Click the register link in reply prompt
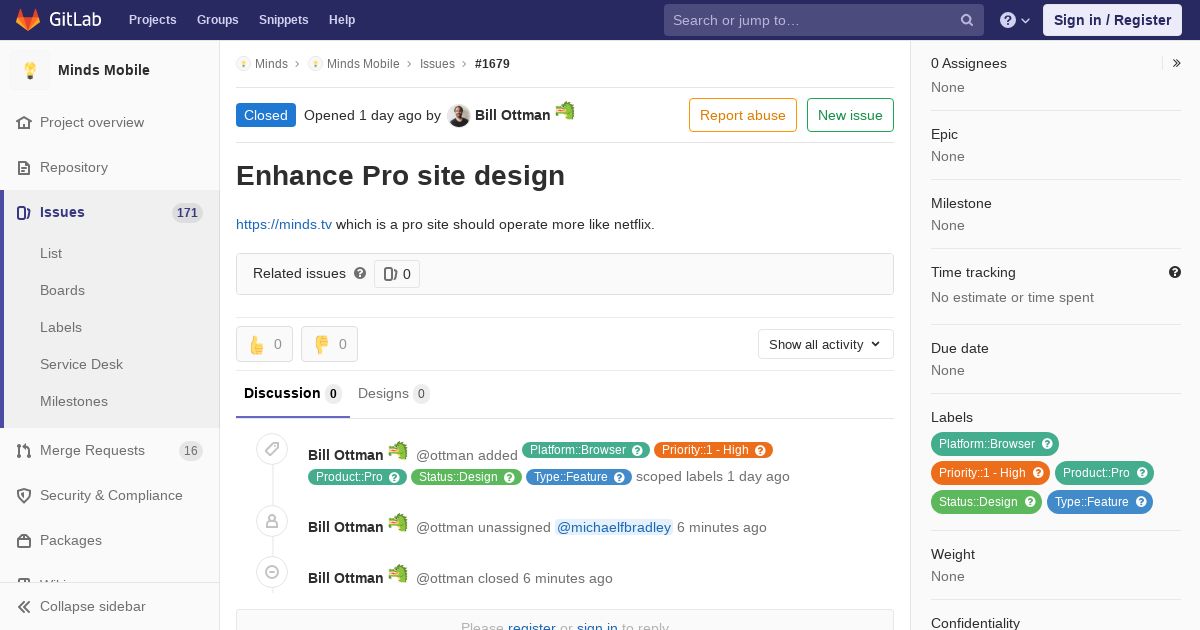Image resolution: width=1200 pixels, height=630 pixels. 532,626
